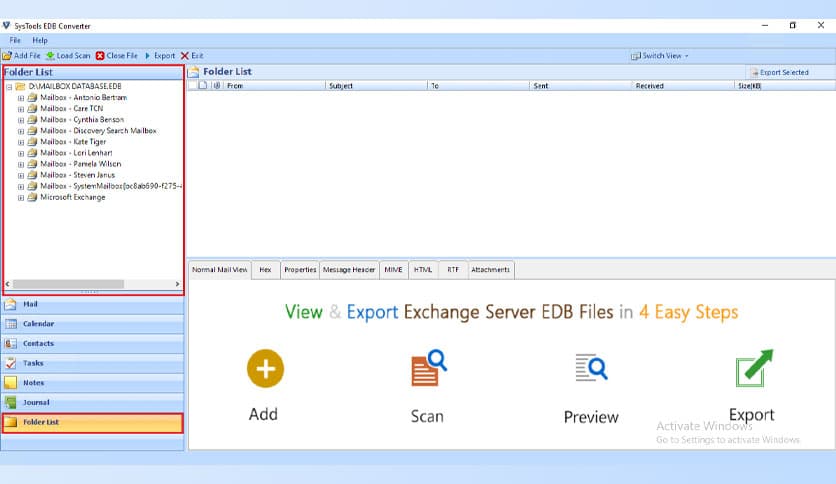Switch to the RTF tab
Viewport: 836px width, 484px height.
click(453, 270)
